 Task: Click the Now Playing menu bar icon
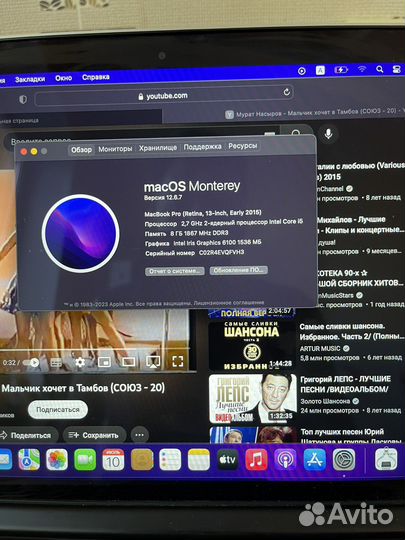click(302, 71)
